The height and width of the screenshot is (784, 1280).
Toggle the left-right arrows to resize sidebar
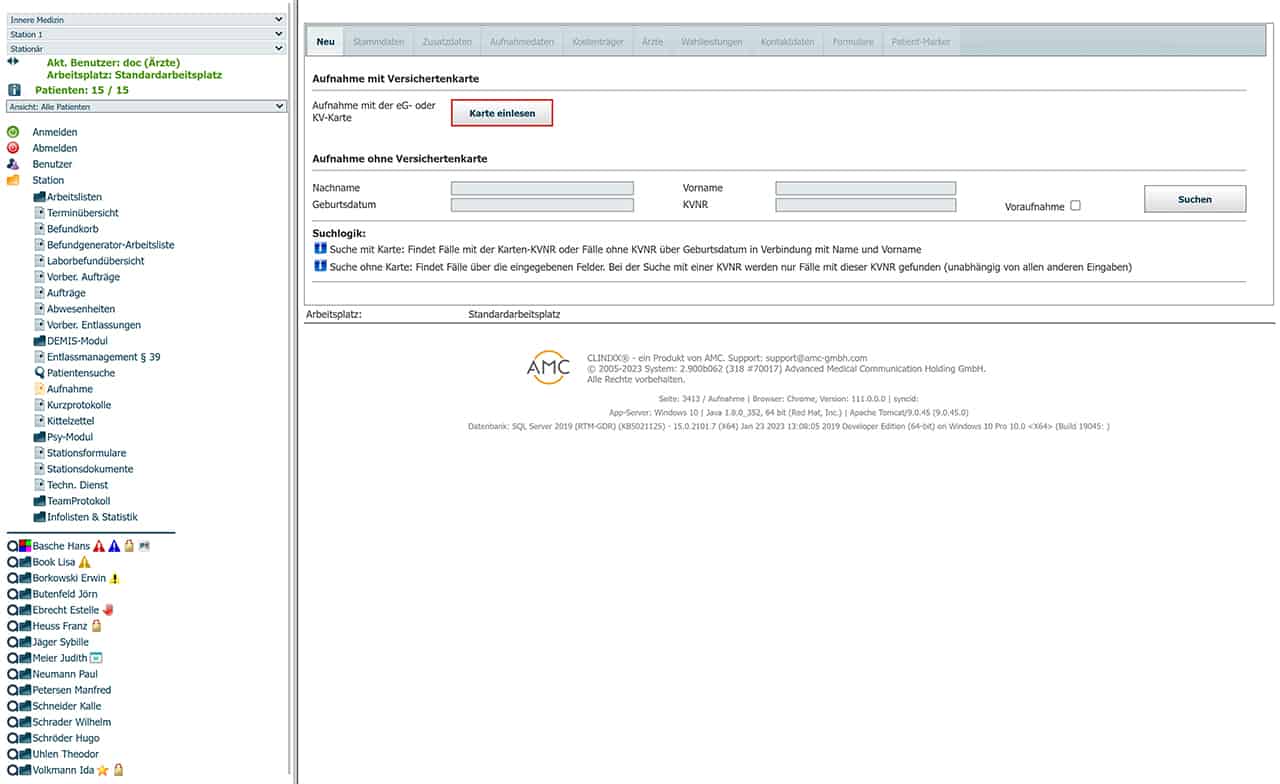click(x=13, y=61)
